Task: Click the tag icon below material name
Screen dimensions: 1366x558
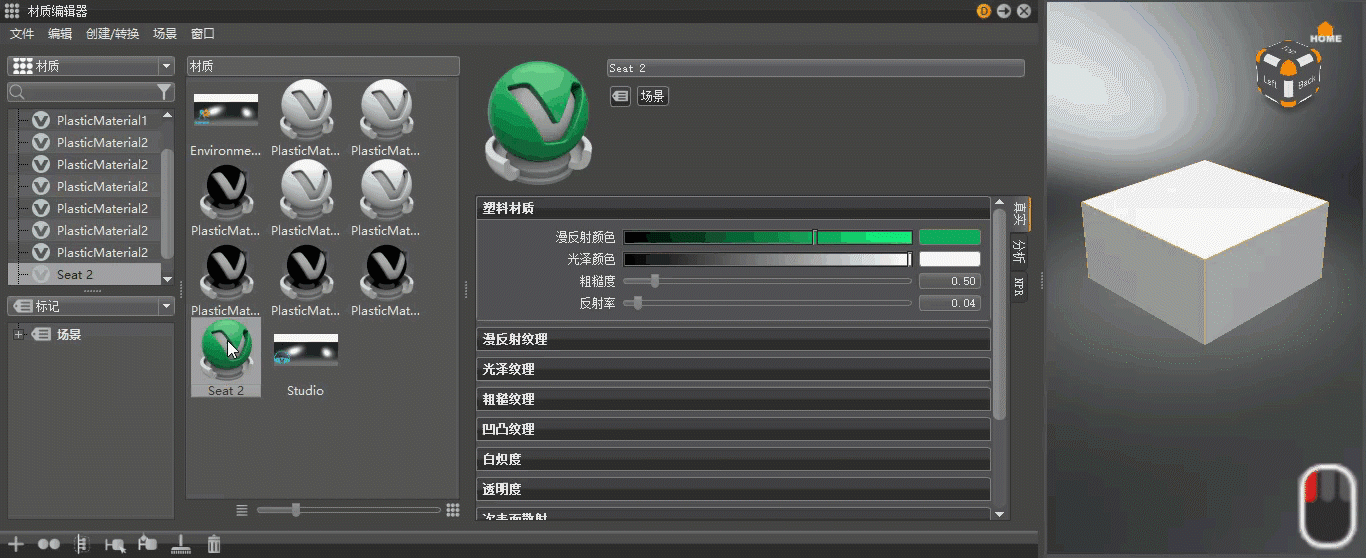Action: 620,96
